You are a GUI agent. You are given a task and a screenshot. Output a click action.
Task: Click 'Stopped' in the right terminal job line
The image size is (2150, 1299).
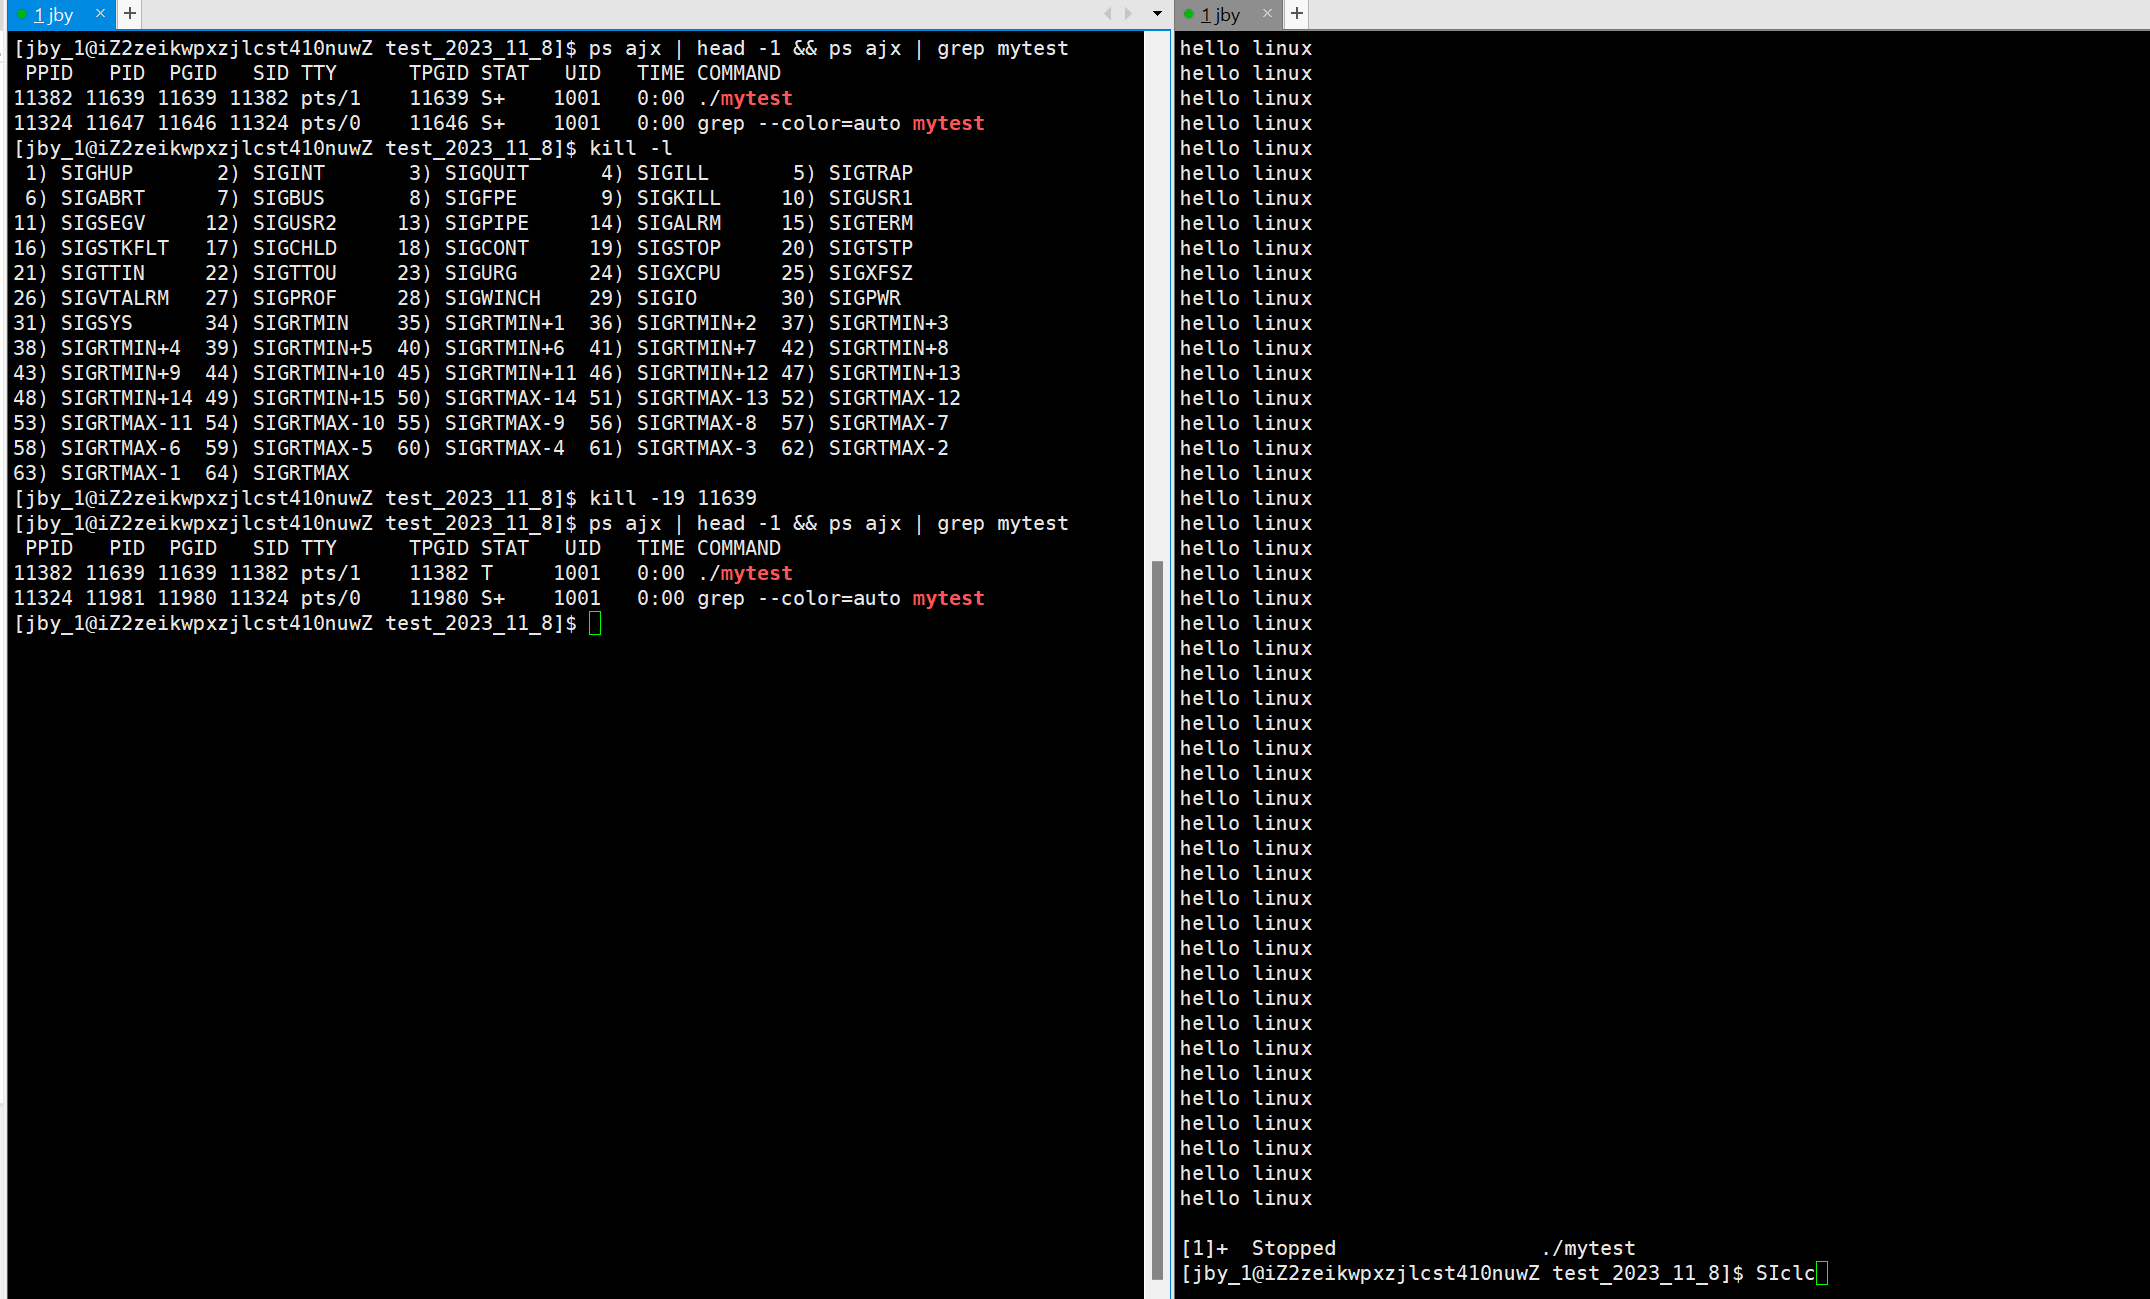(x=1294, y=1248)
